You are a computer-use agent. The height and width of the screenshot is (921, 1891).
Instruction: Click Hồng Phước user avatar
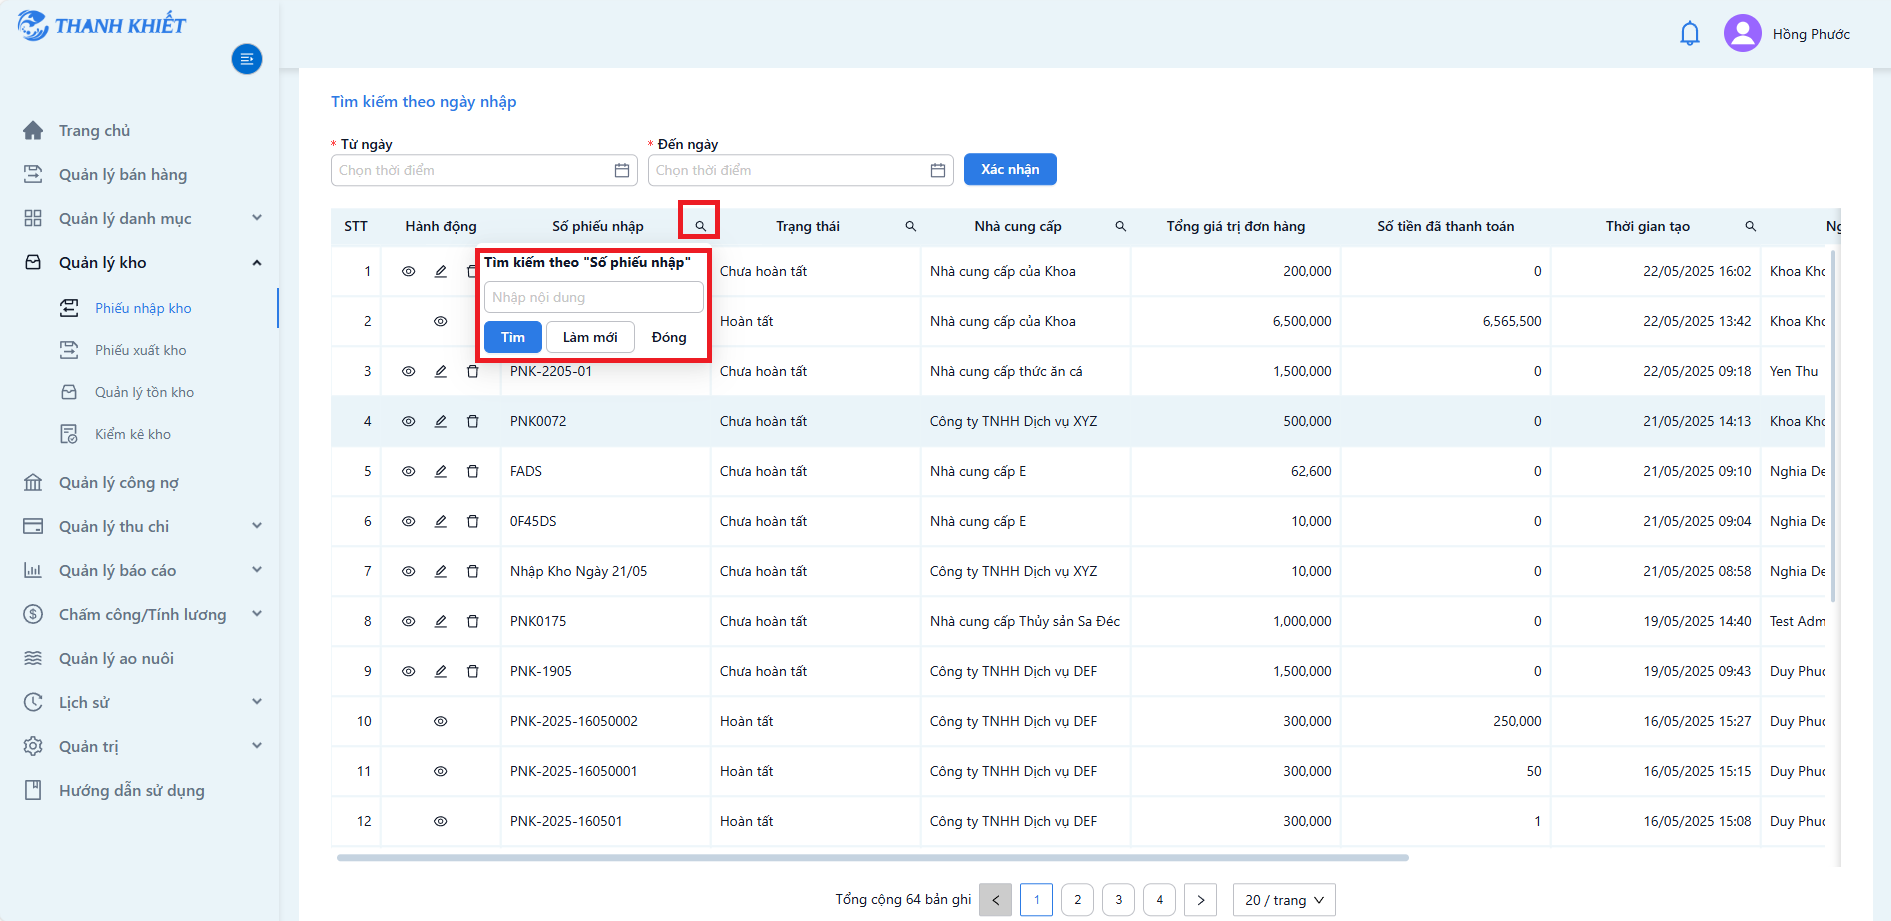tap(1742, 33)
